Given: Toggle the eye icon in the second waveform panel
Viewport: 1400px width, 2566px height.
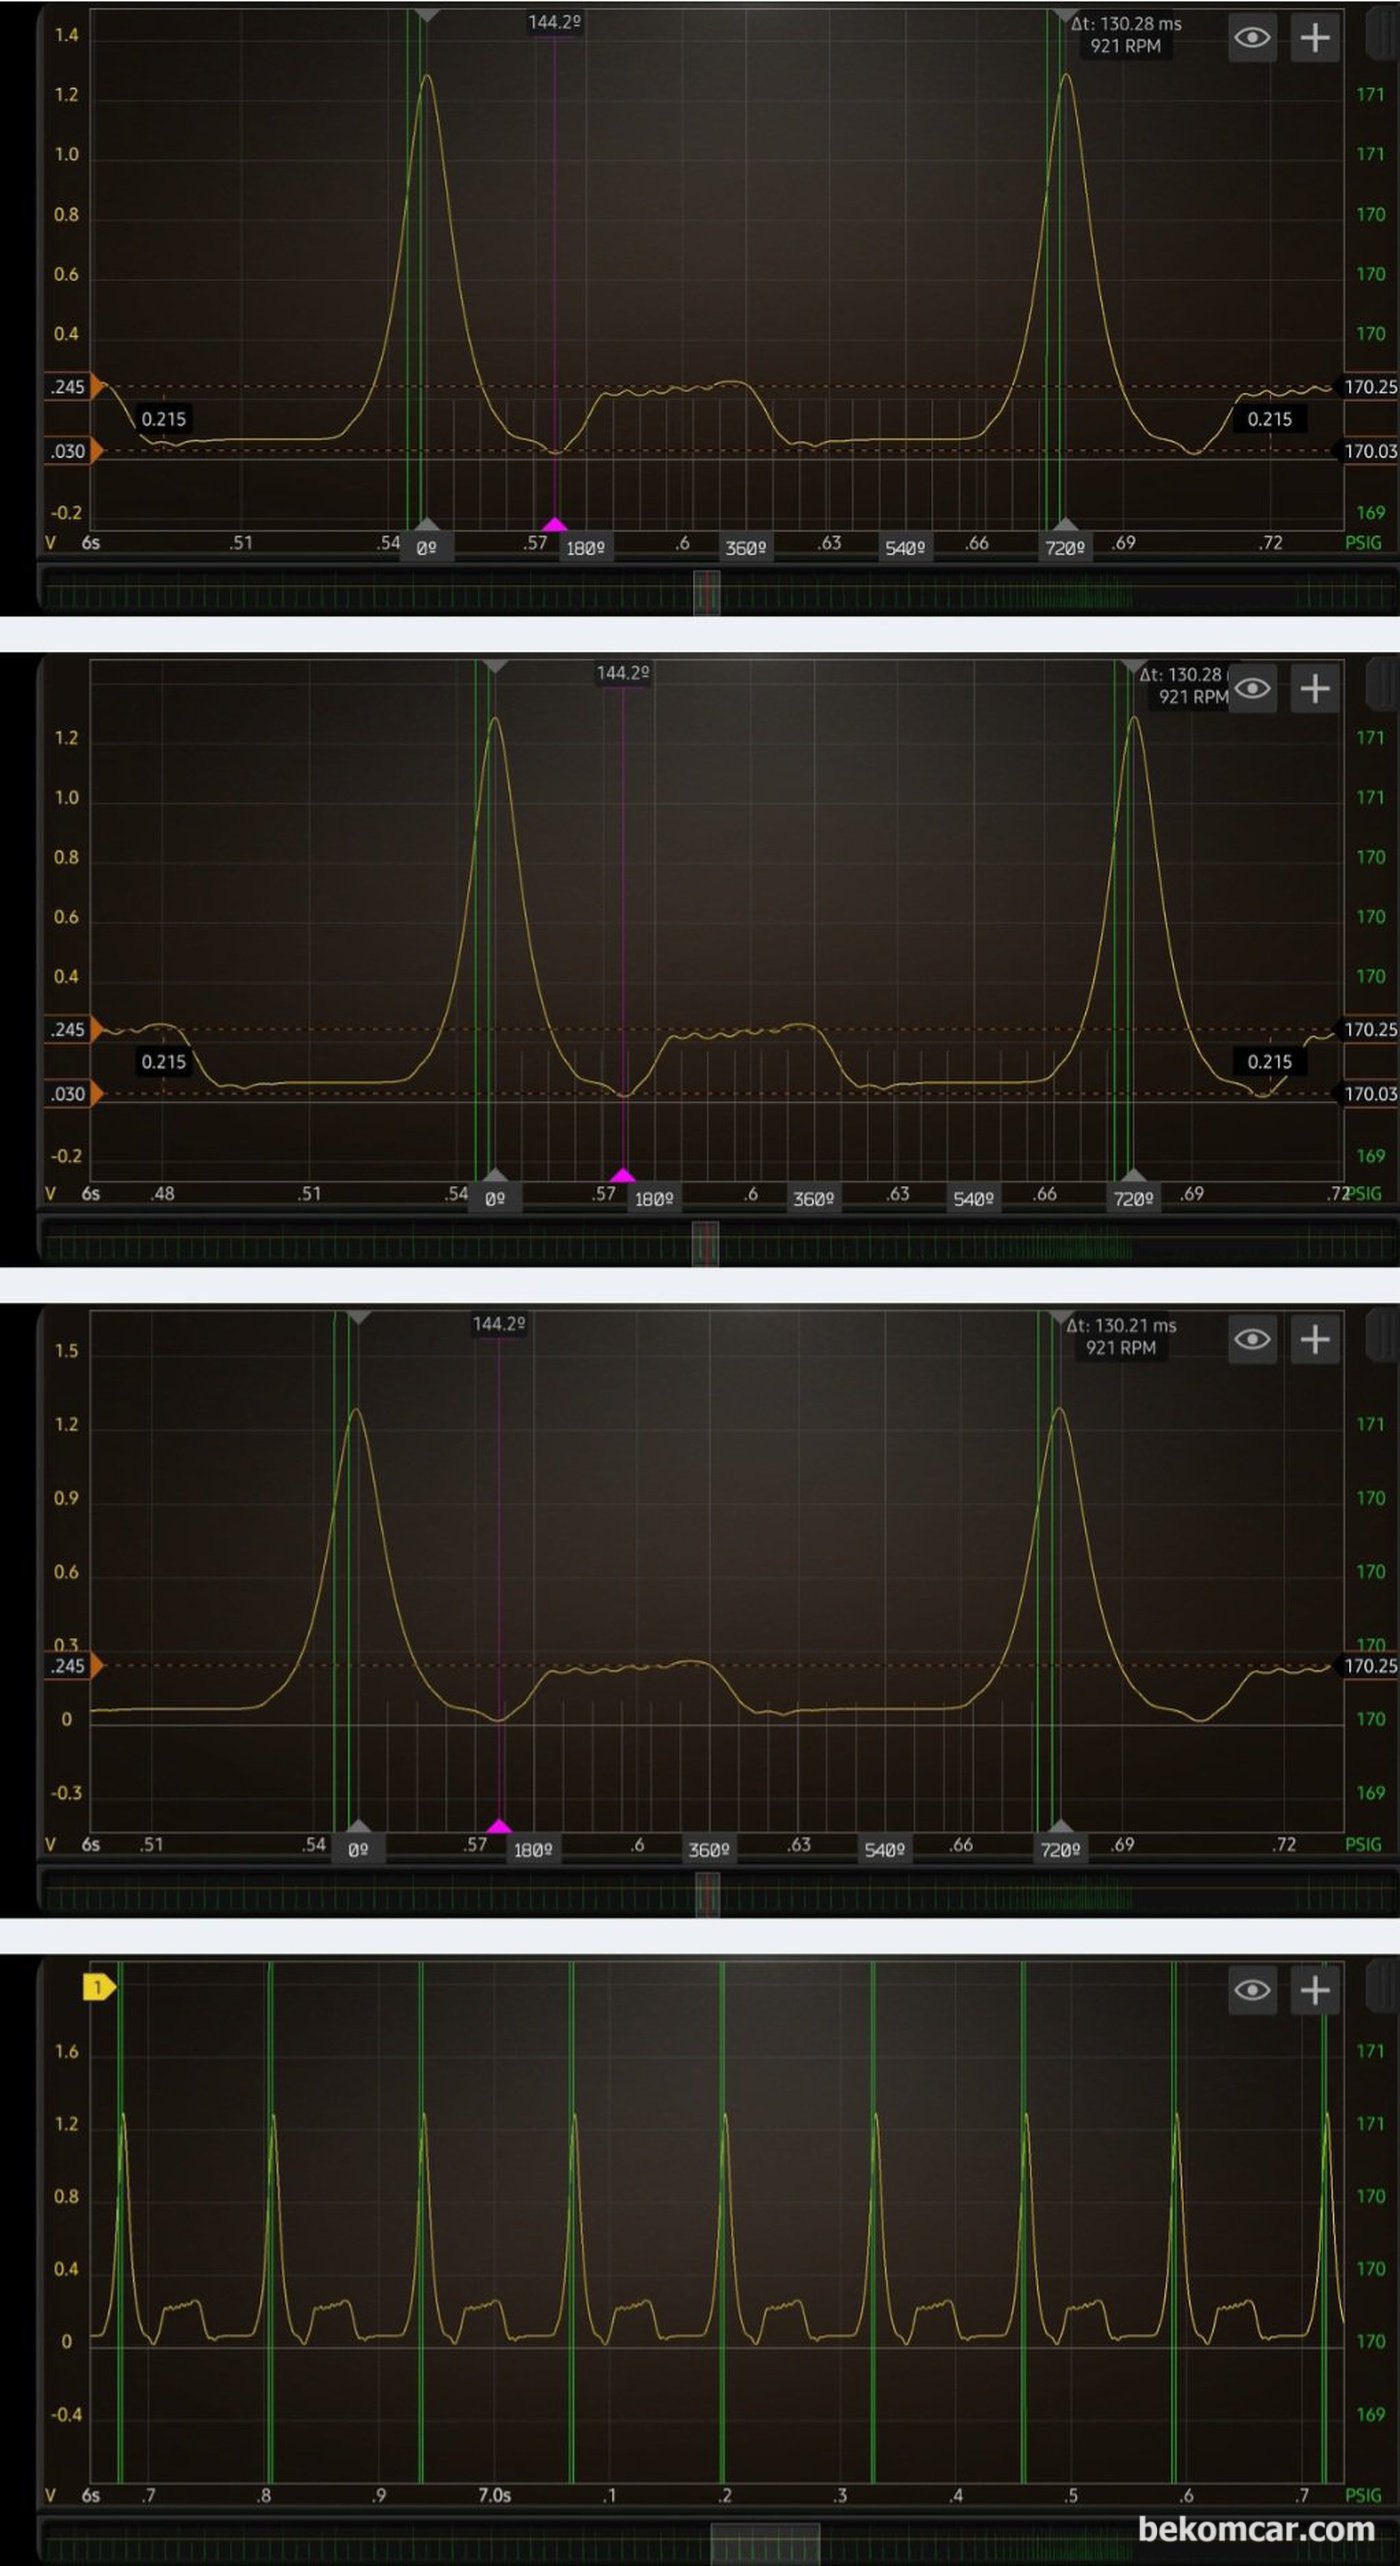Looking at the screenshot, I should pyautogui.click(x=1252, y=689).
